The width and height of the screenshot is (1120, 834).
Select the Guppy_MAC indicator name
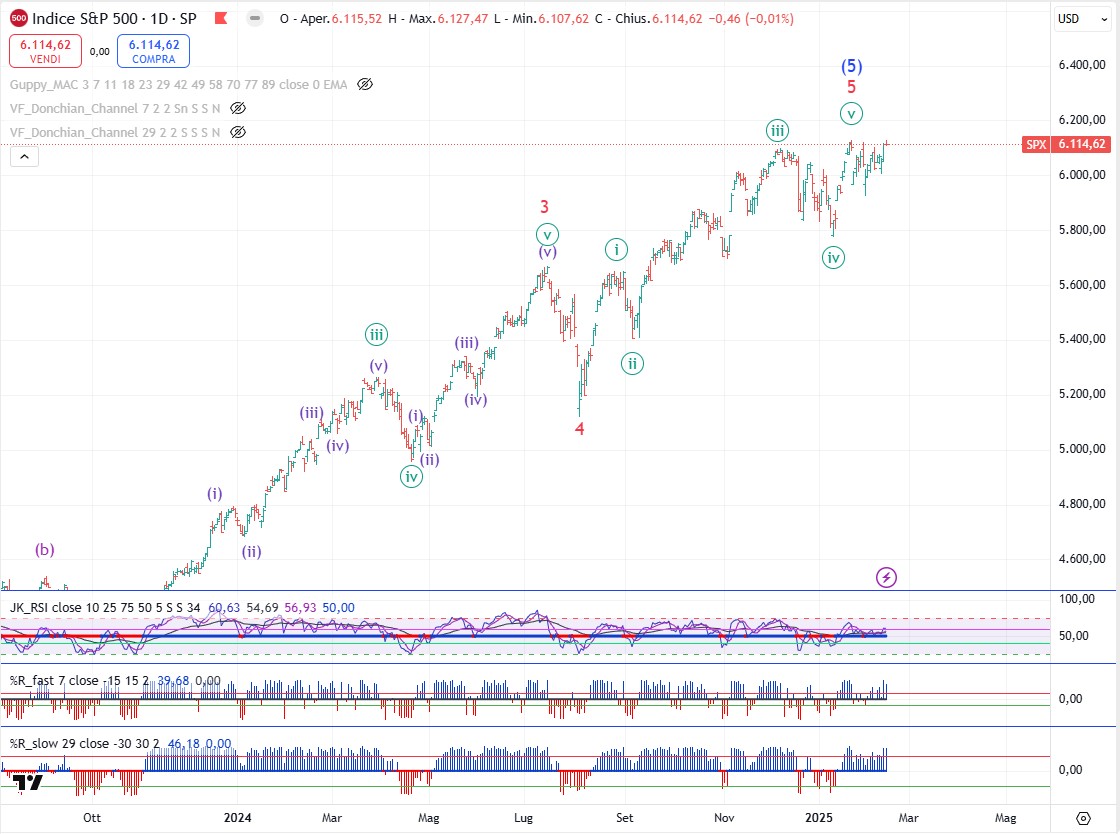click(179, 84)
